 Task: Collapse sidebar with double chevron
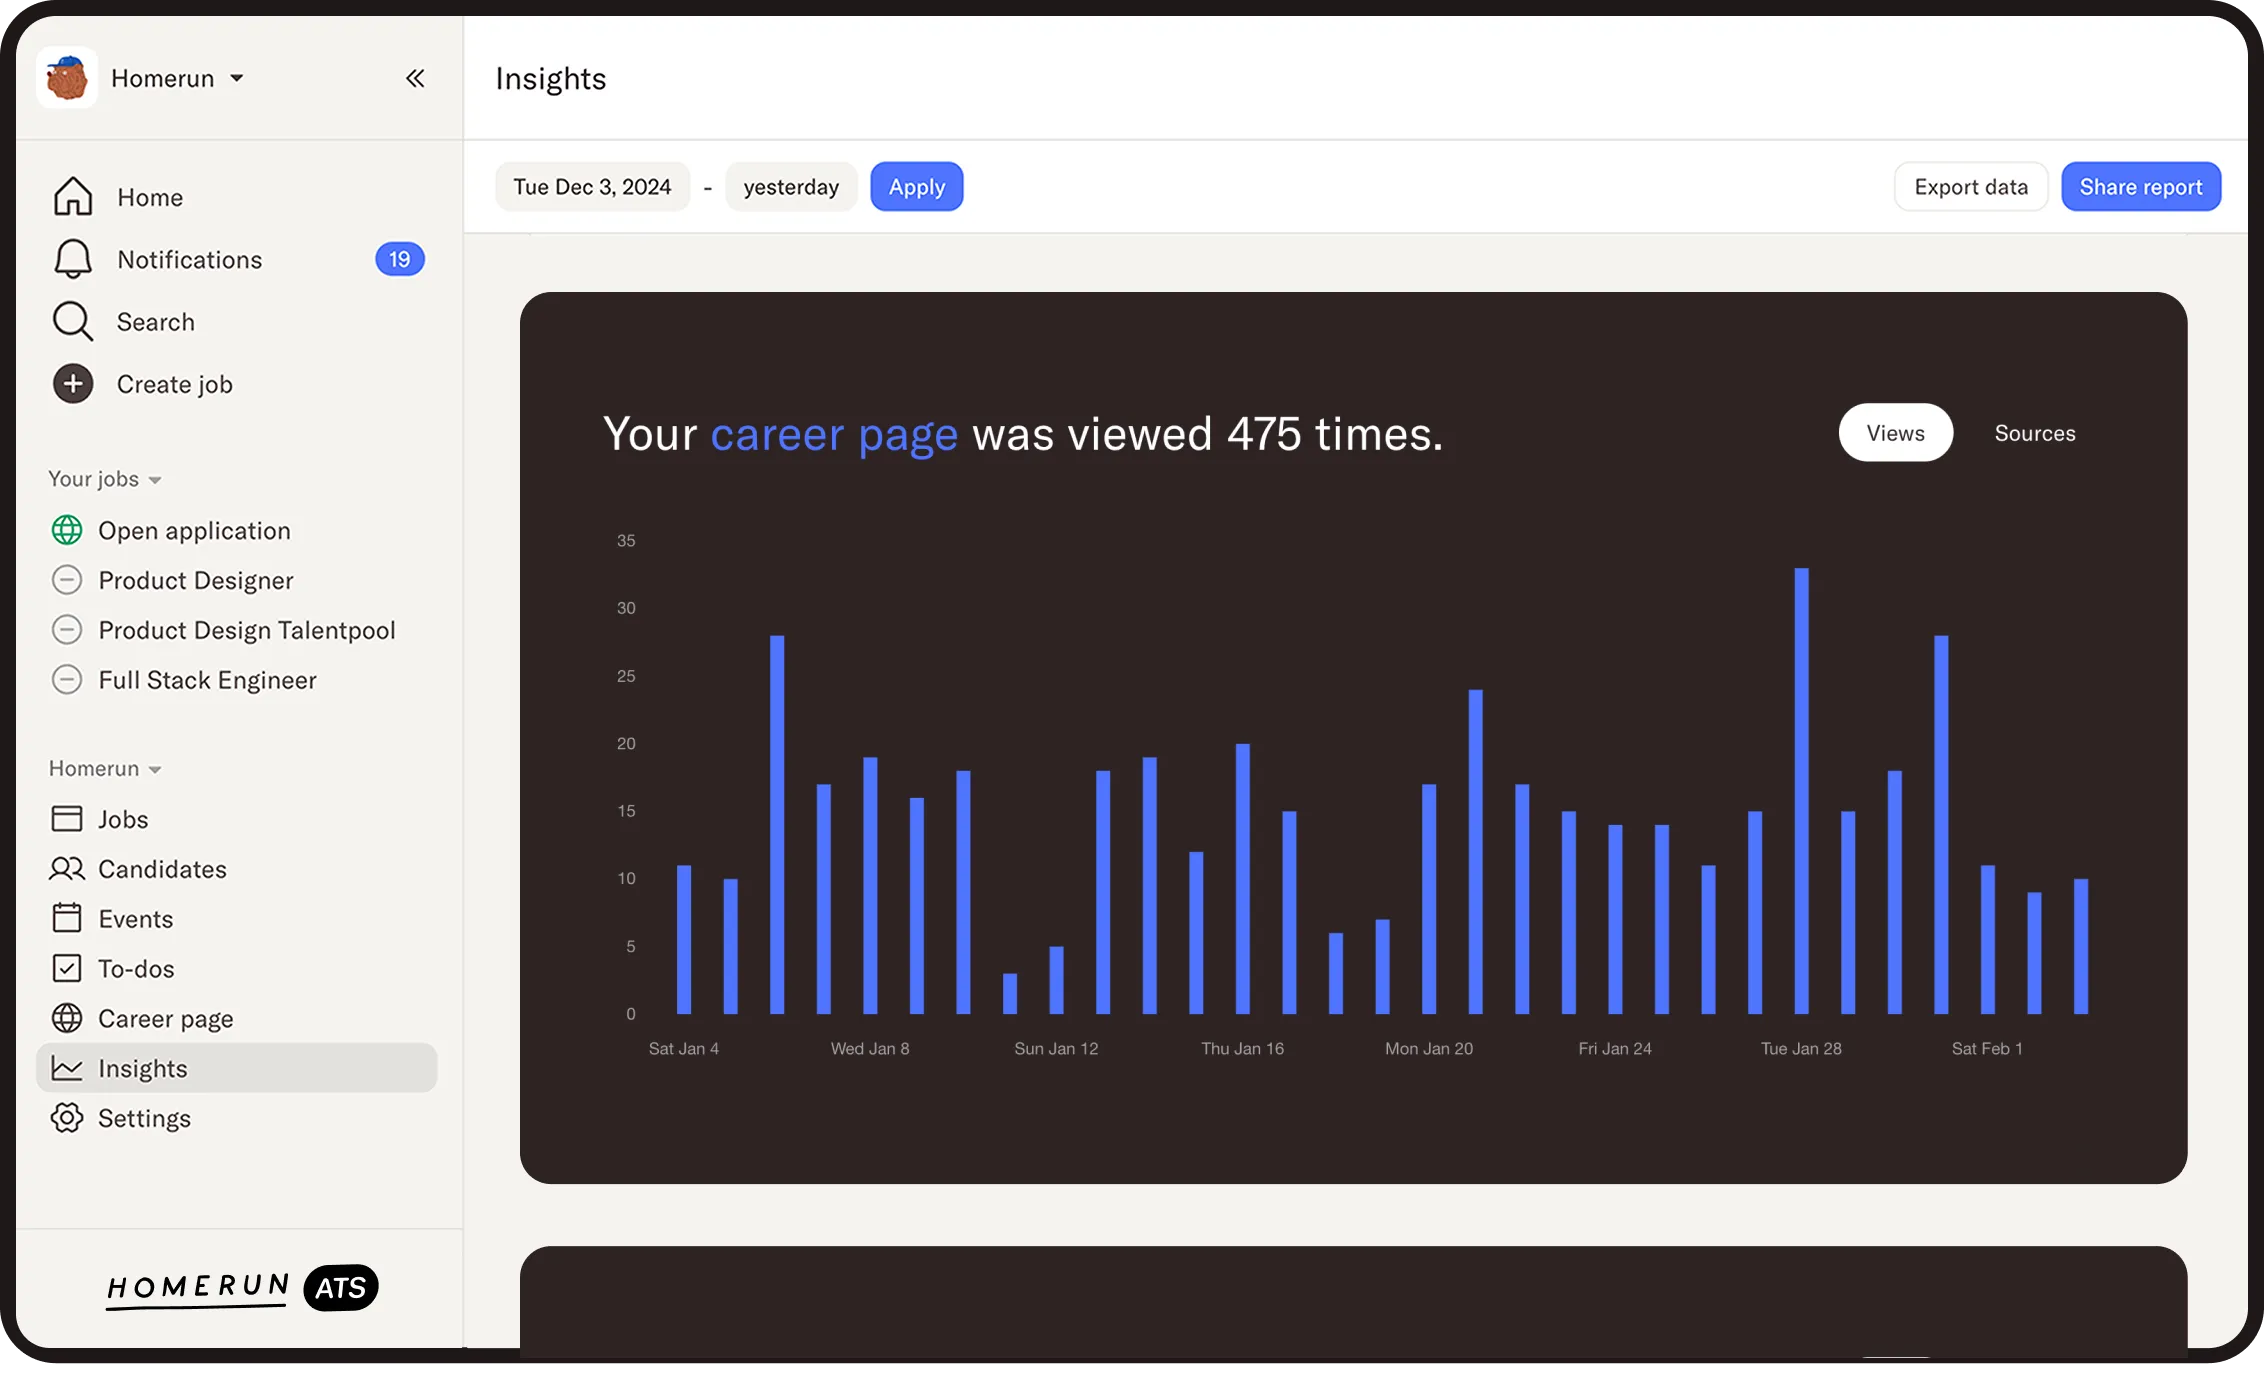tap(415, 78)
